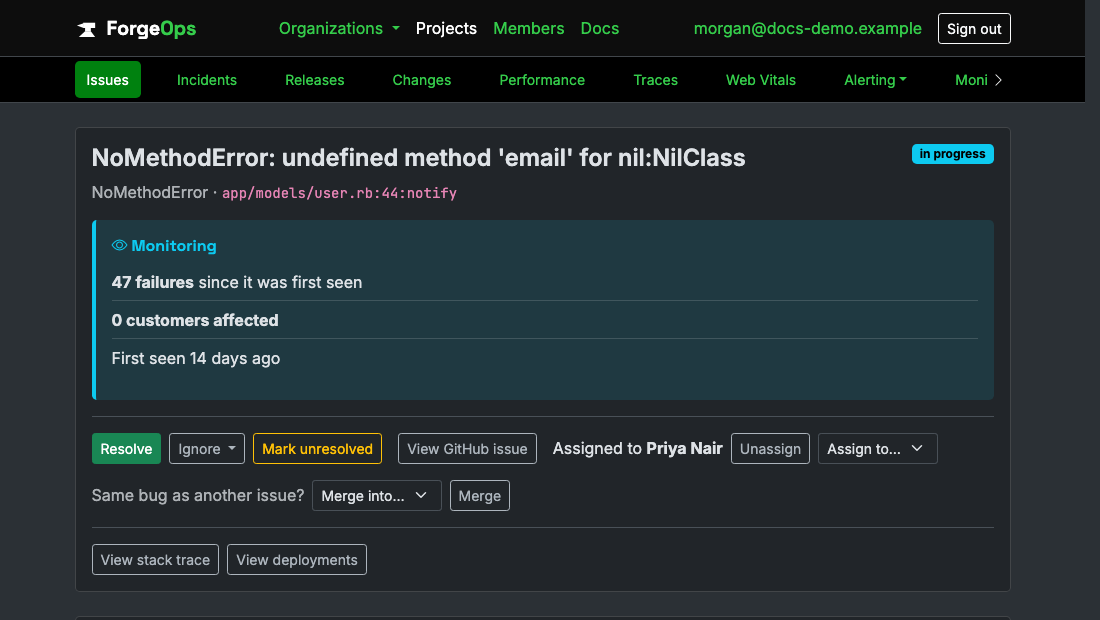Click the app/models/user.rb:44:notify code location
1100x620 pixels.
[340, 193]
